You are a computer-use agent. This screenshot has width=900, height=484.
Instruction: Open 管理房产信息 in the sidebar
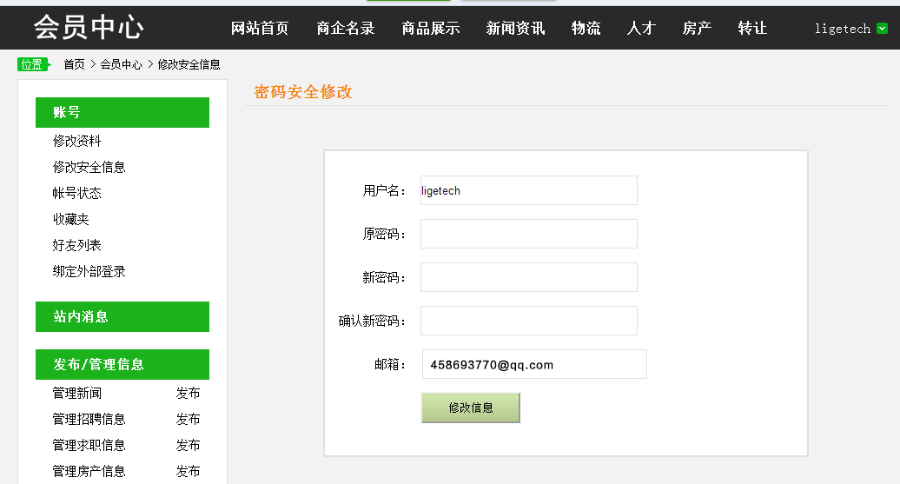tap(89, 471)
